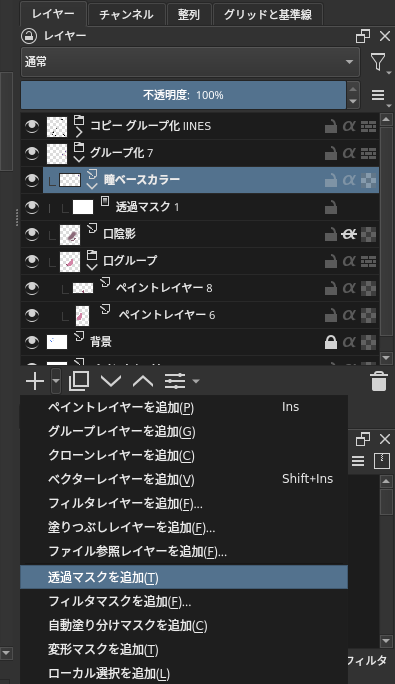The image size is (395, 684).
Task: Set opacity using the 不透明度 slider
Action: pos(183,95)
